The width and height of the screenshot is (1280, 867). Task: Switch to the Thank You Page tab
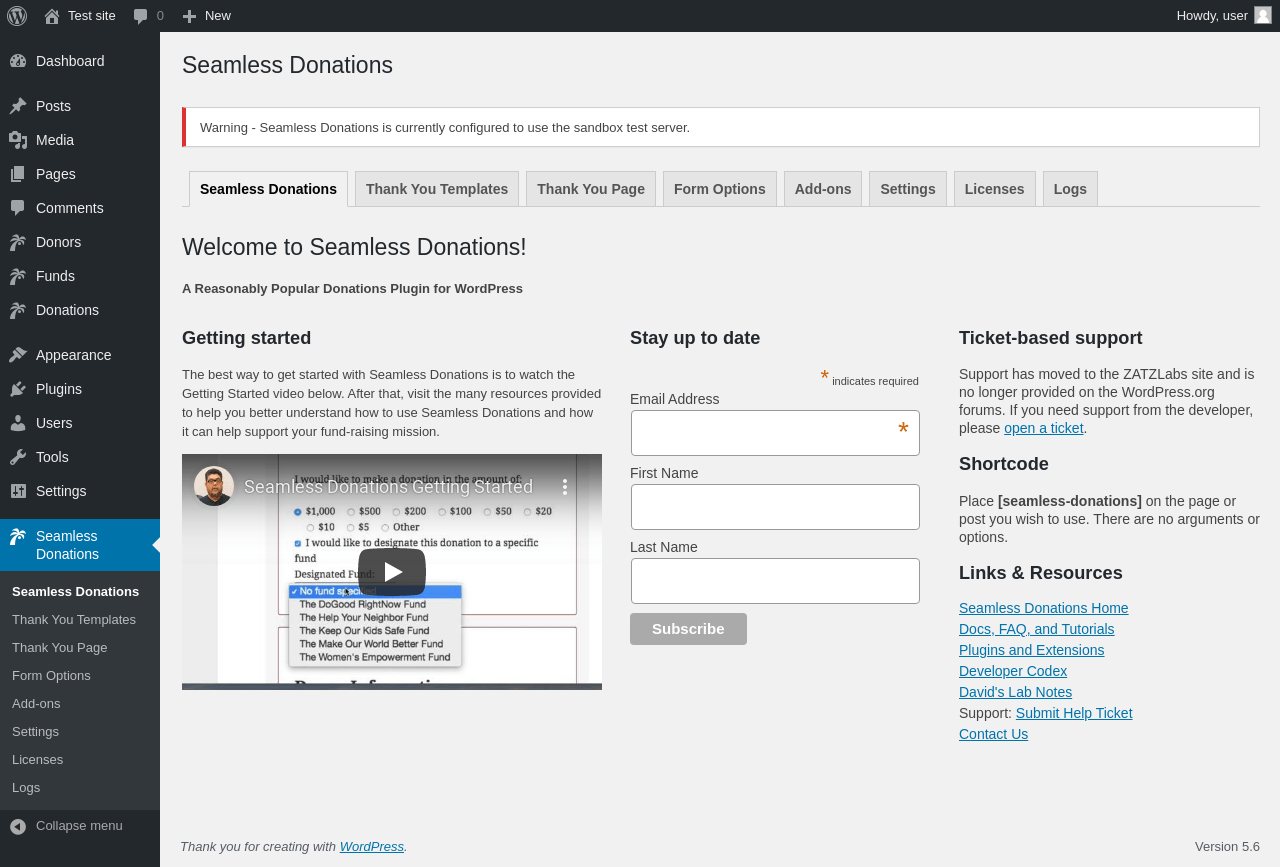[591, 189]
